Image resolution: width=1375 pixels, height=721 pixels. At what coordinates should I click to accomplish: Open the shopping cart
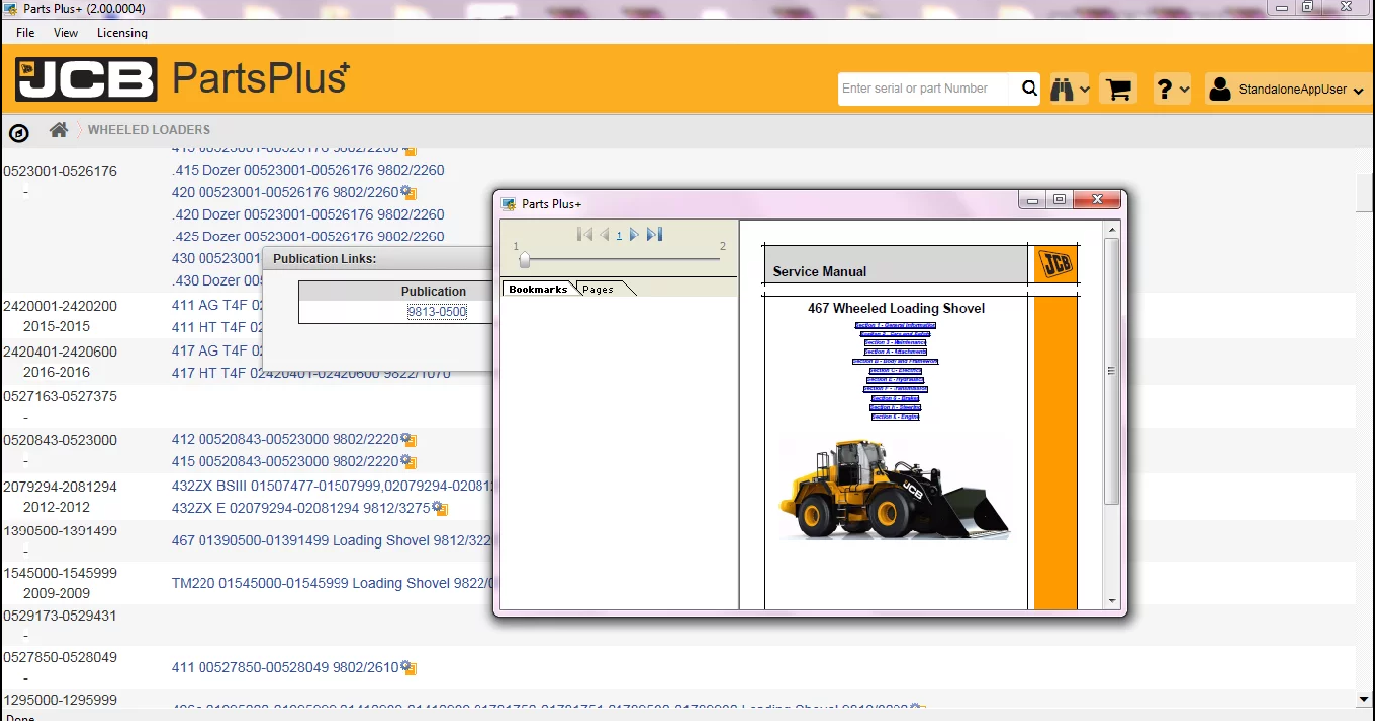(1117, 88)
